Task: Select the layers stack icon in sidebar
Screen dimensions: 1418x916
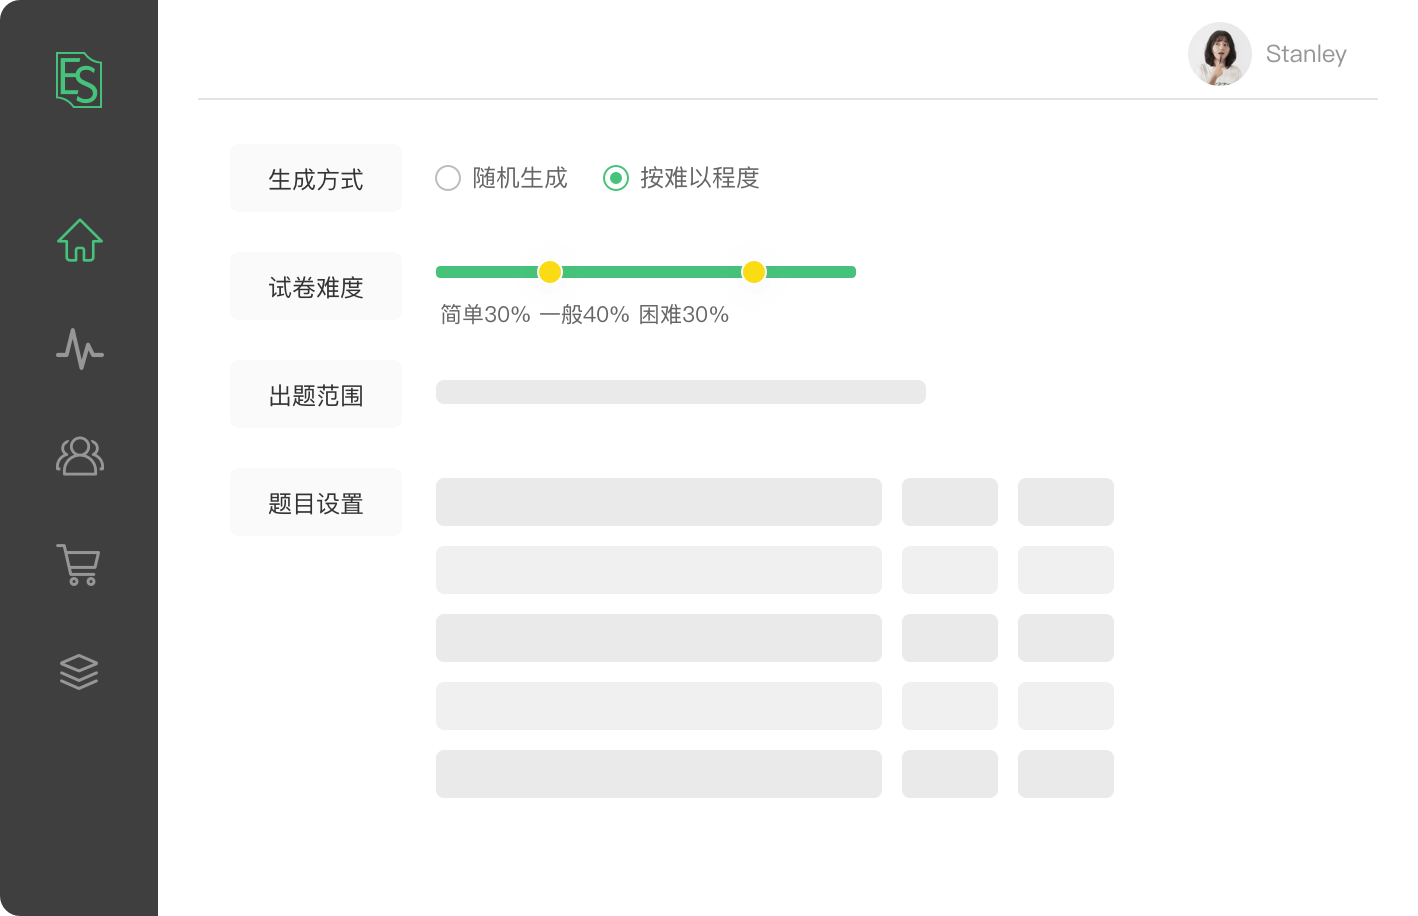Action: 79,671
